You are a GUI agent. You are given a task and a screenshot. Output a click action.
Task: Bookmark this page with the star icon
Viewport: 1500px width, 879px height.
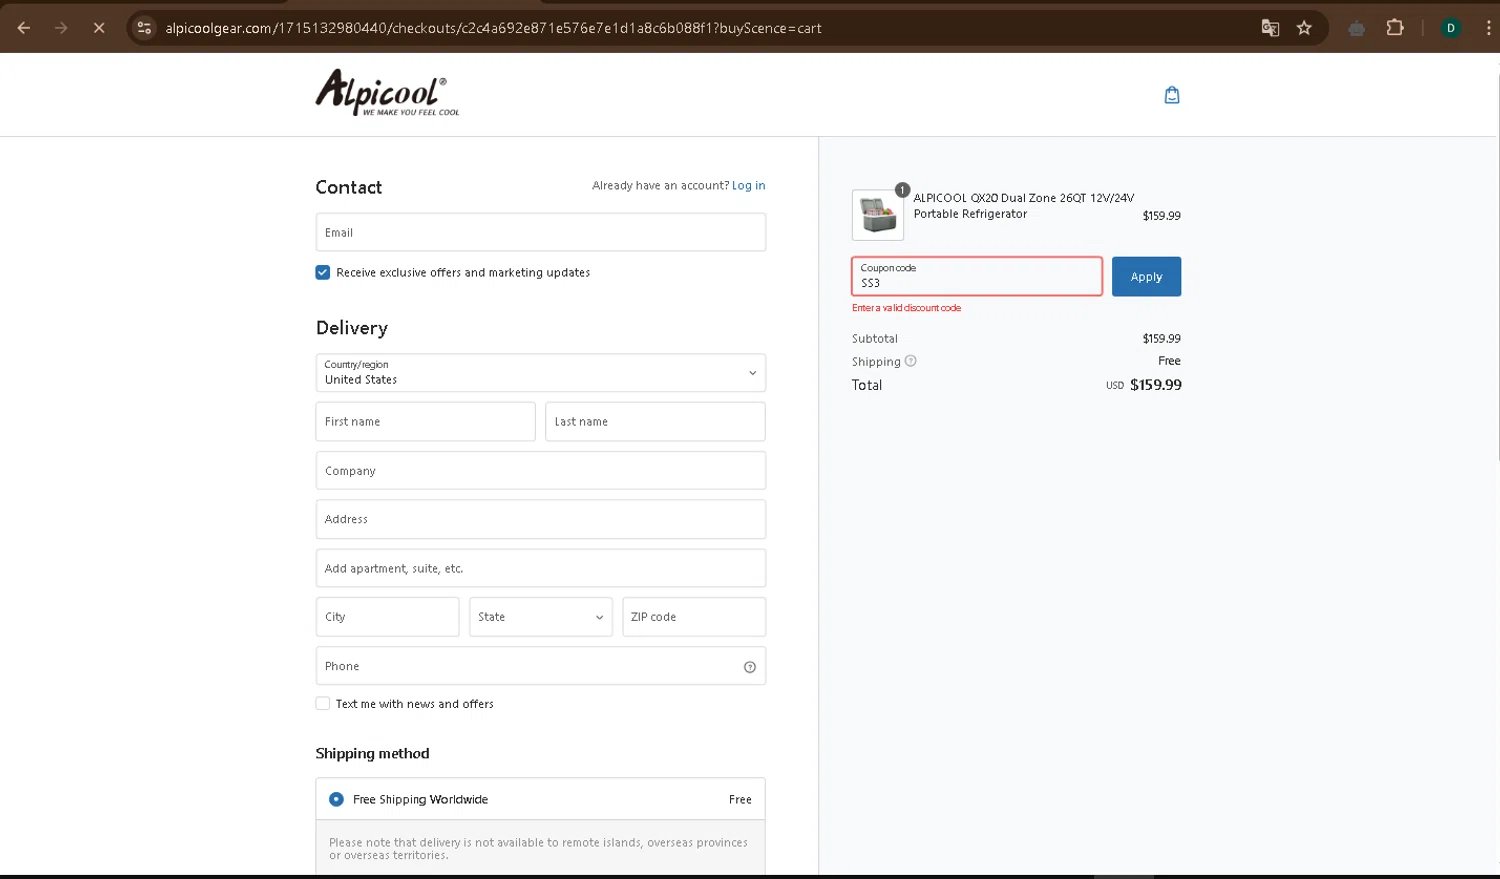(1304, 28)
